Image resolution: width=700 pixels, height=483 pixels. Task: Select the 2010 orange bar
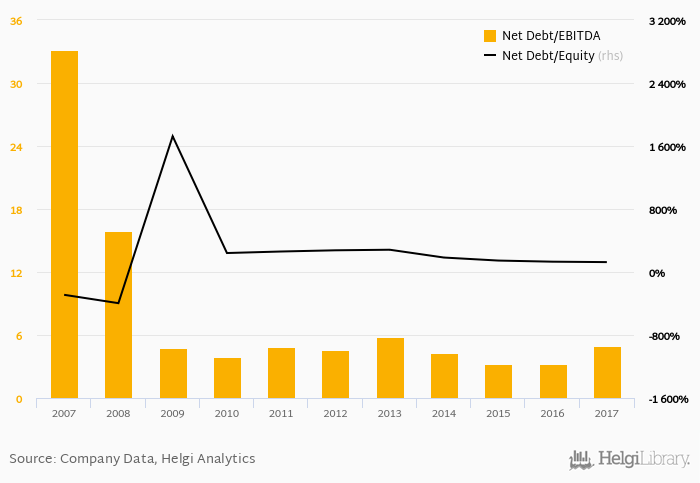click(x=227, y=378)
